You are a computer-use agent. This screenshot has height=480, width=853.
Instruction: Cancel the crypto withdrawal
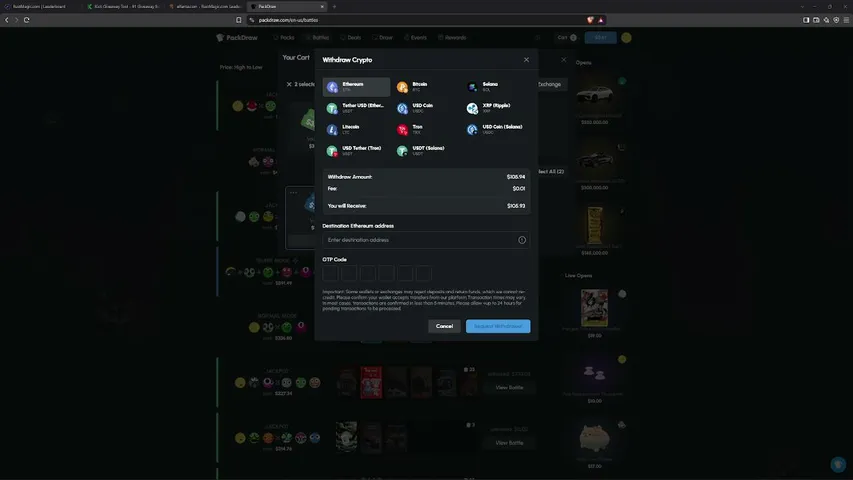(x=444, y=326)
